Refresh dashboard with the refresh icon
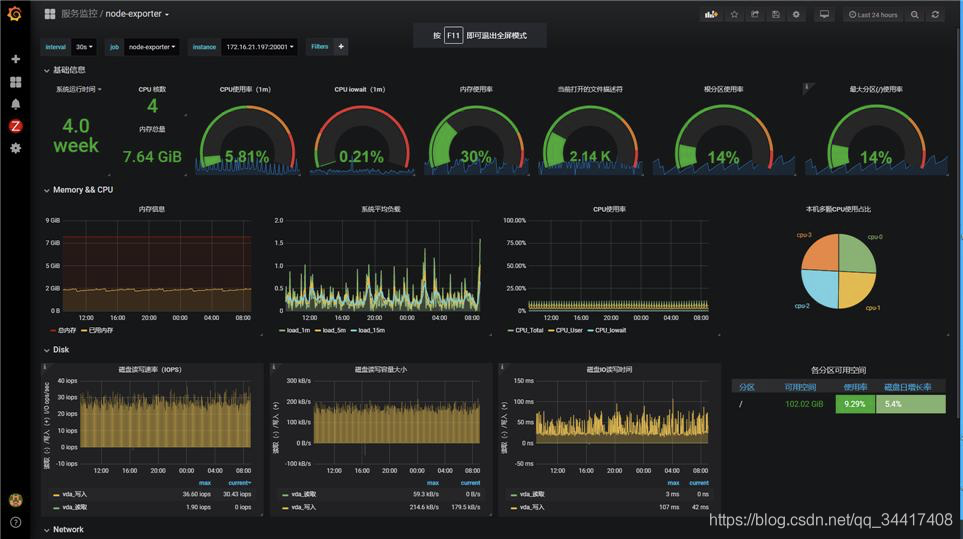The image size is (963, 539). pos(935,14)
